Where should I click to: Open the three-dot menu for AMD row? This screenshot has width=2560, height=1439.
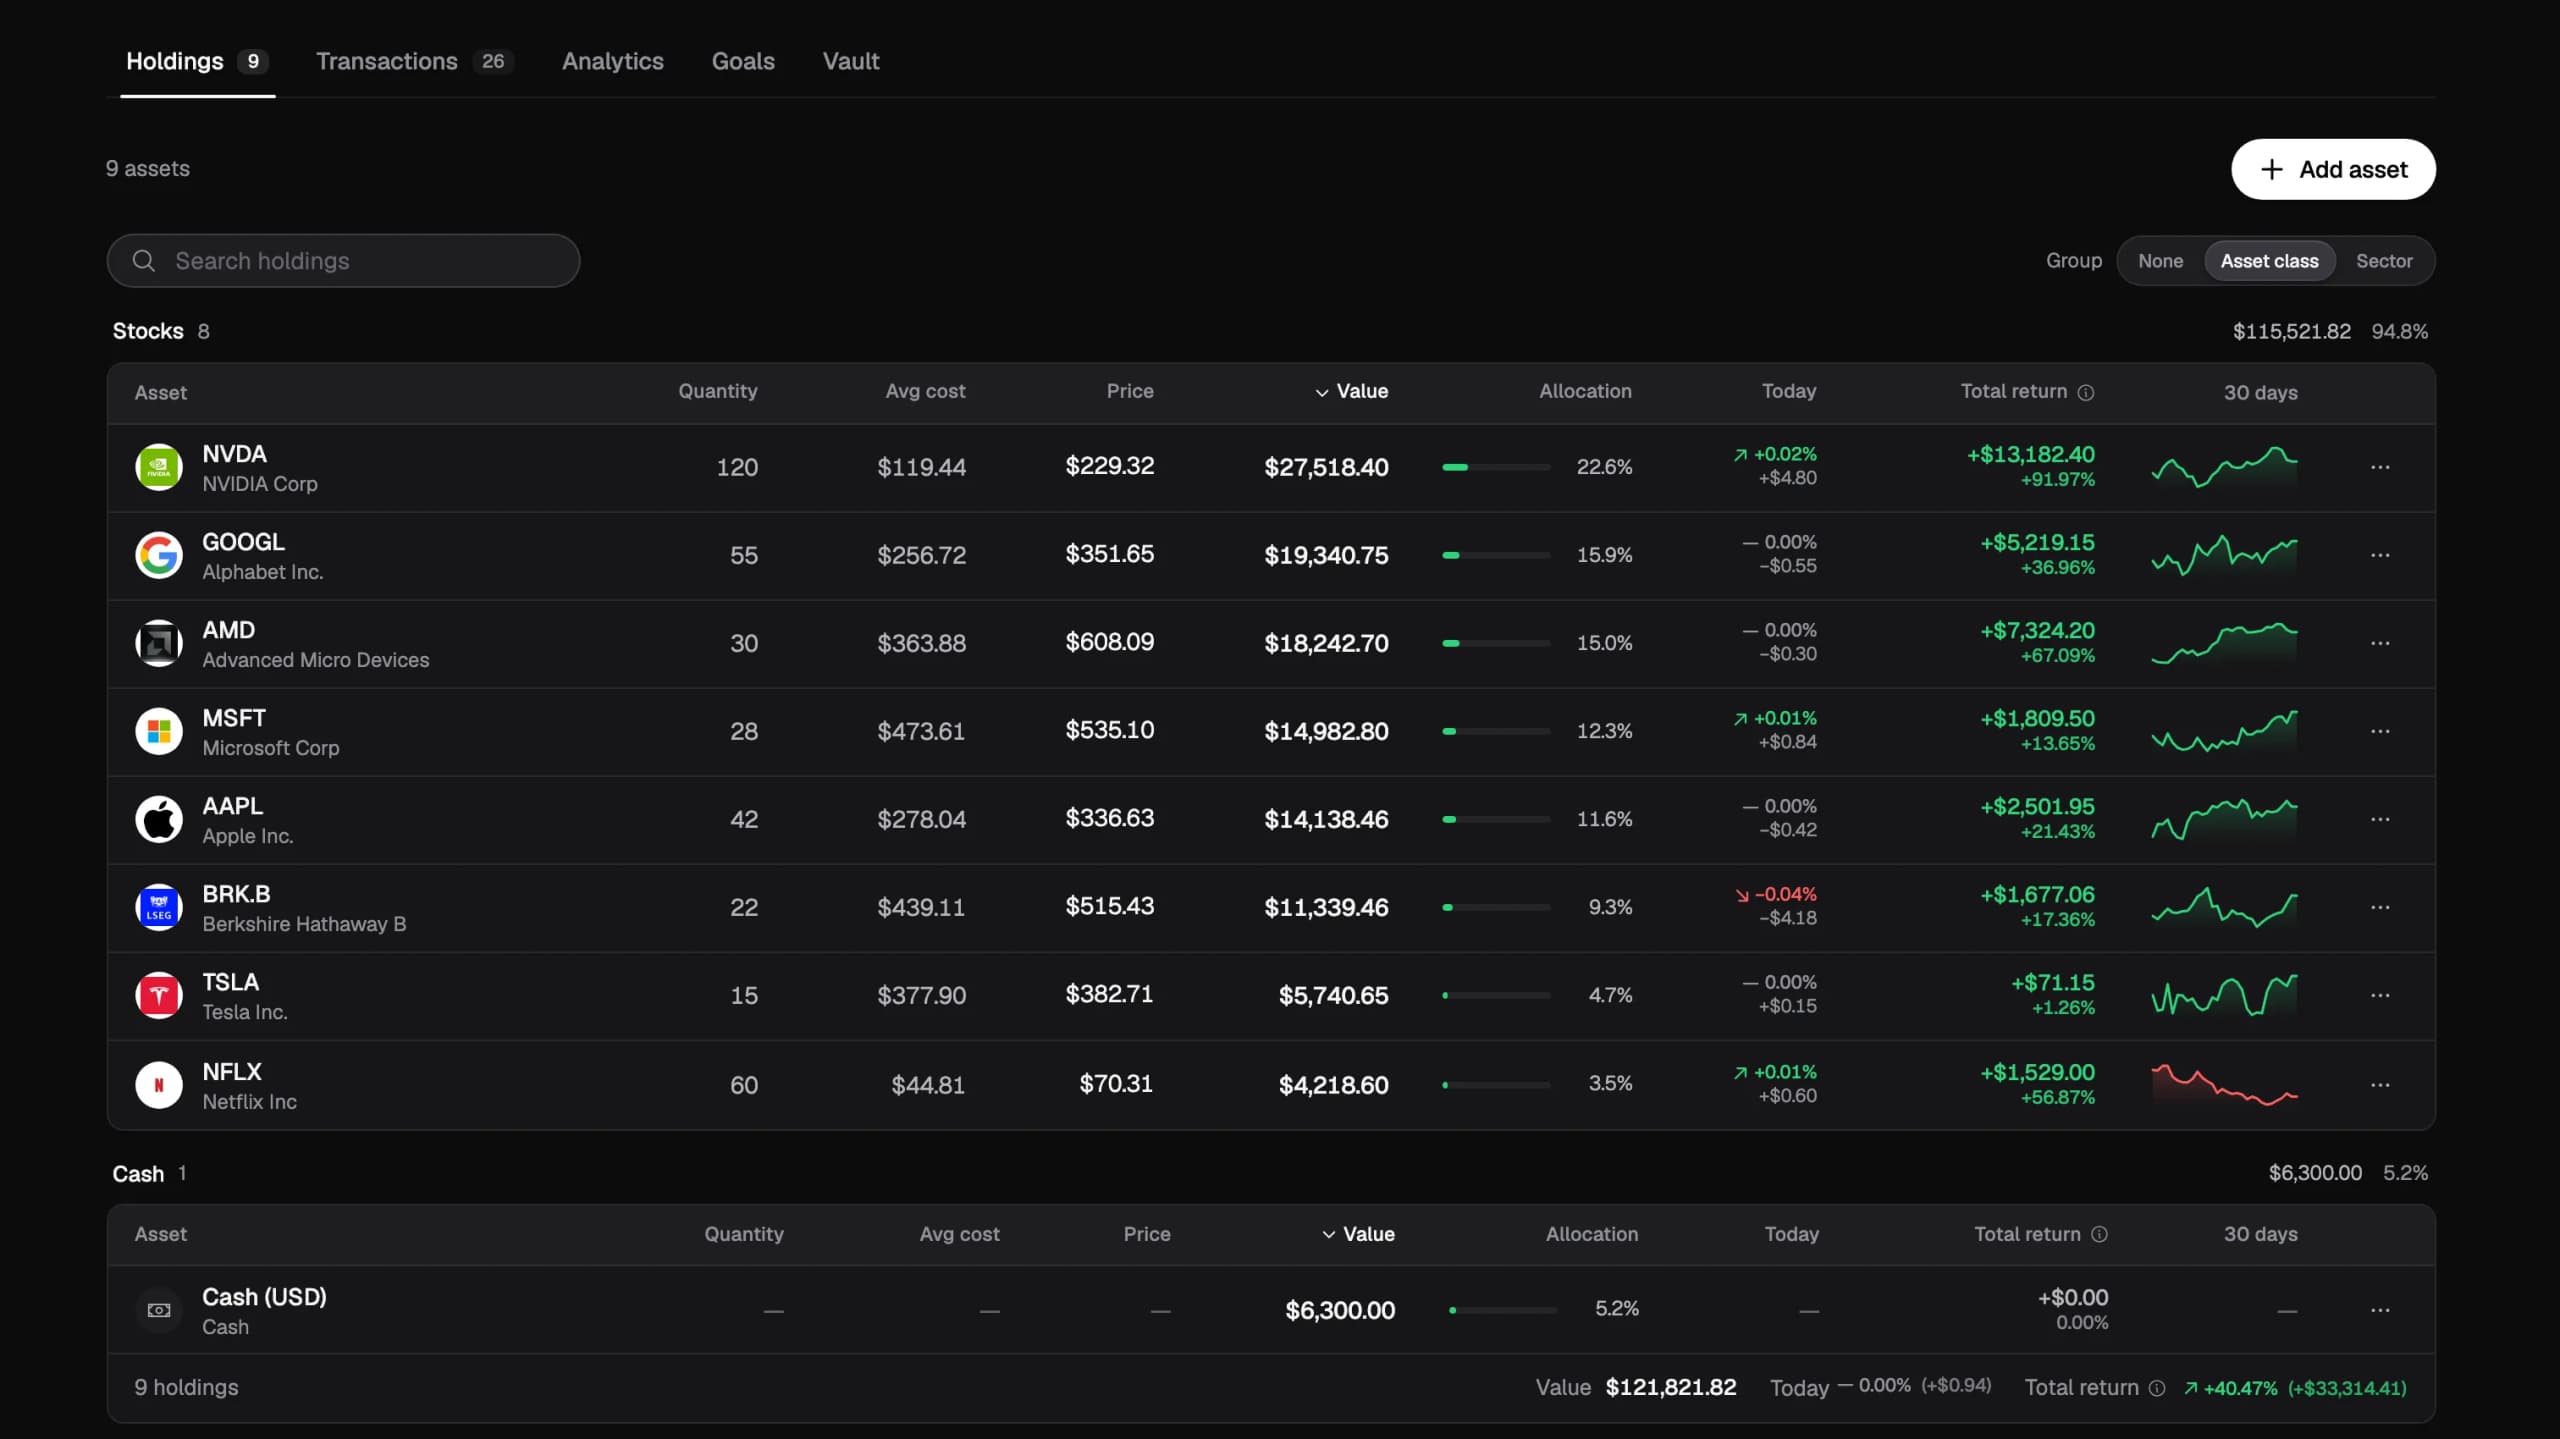tap(2380, 643)
